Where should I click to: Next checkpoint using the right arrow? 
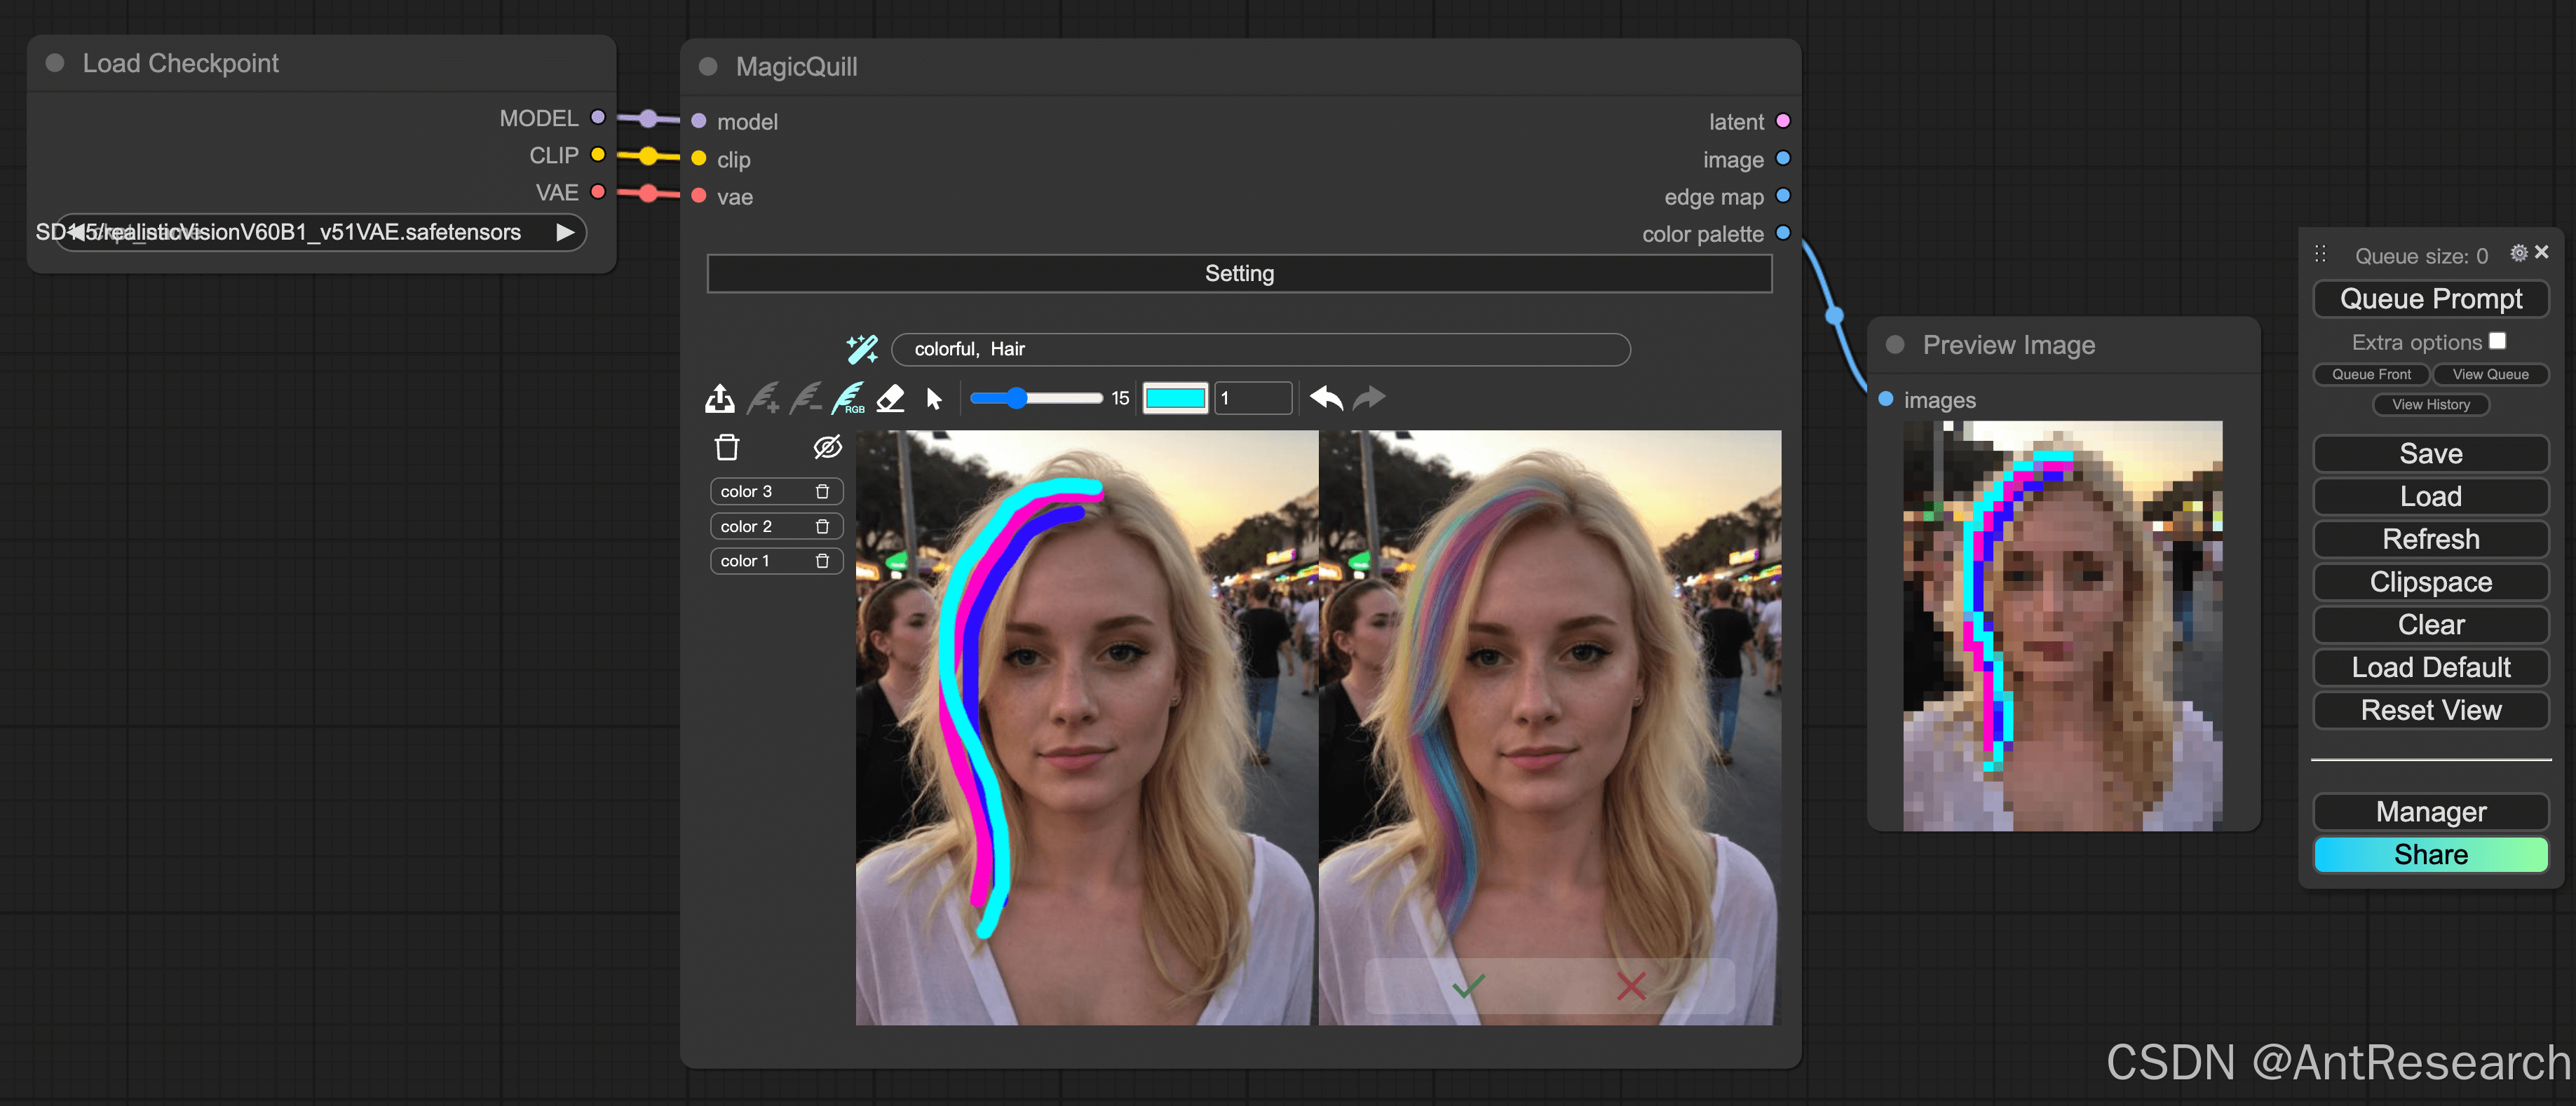(565, 232)
